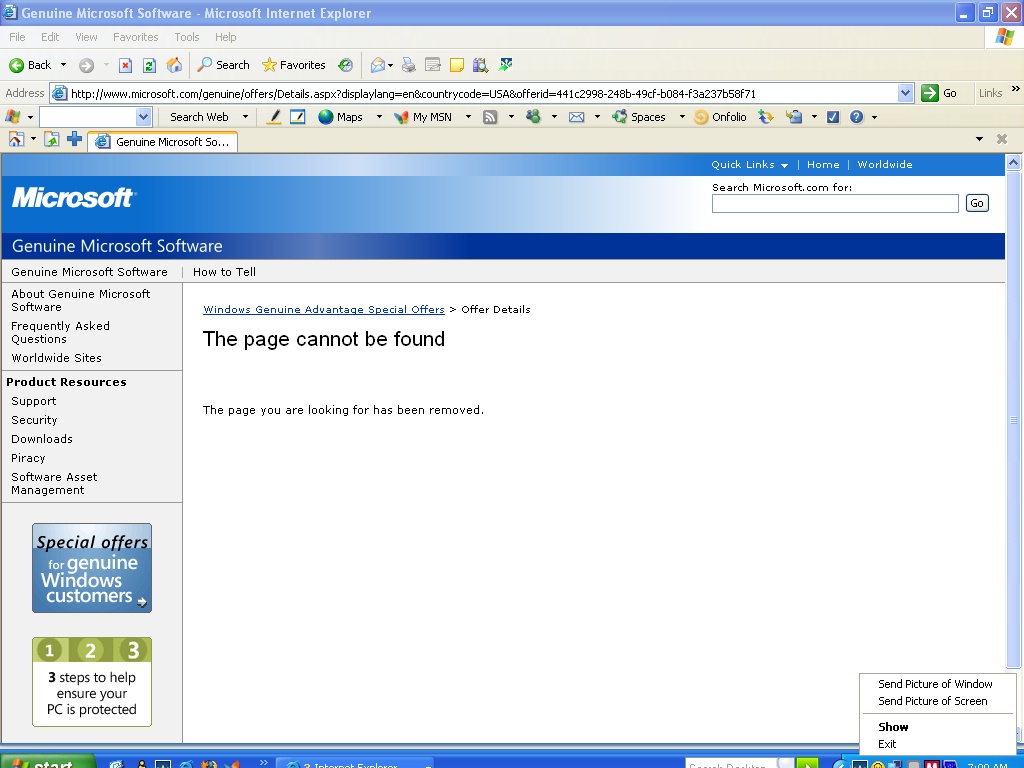Refresh the page using the Refresh icon
Viewport: 1024px width, 768px height.
point(149,65)
